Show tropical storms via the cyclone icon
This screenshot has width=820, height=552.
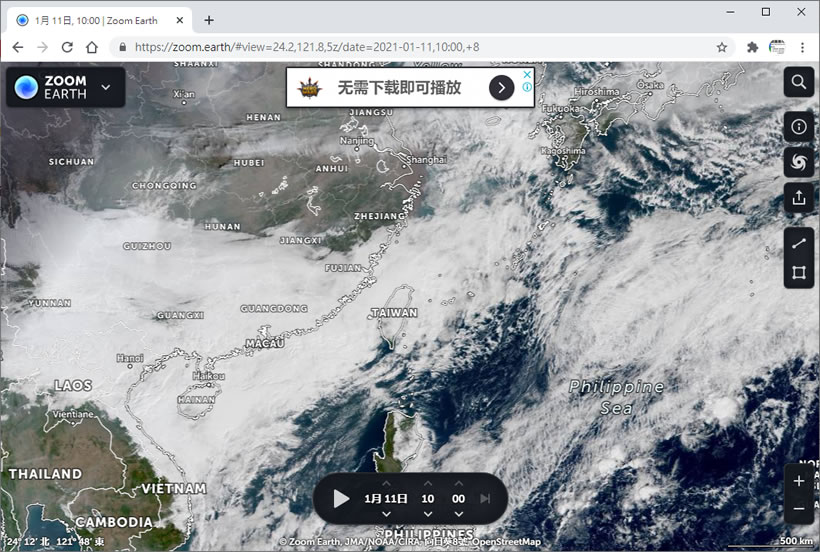[799, 162]
